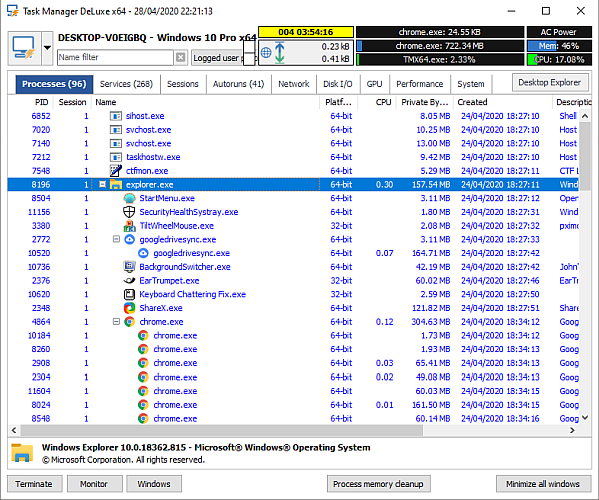
Task: Click the Mem: 46% usage bar
Action: click(x=559, y=46)
